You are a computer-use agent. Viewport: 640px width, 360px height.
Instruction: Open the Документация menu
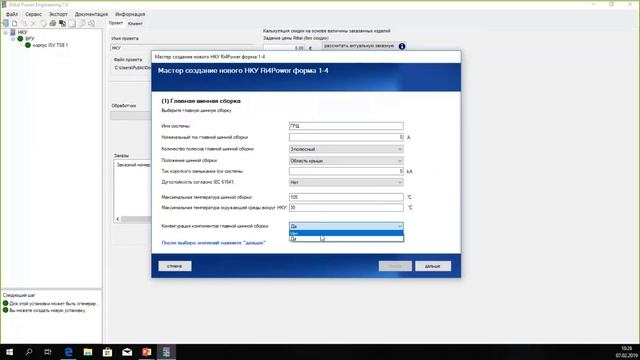91,14
